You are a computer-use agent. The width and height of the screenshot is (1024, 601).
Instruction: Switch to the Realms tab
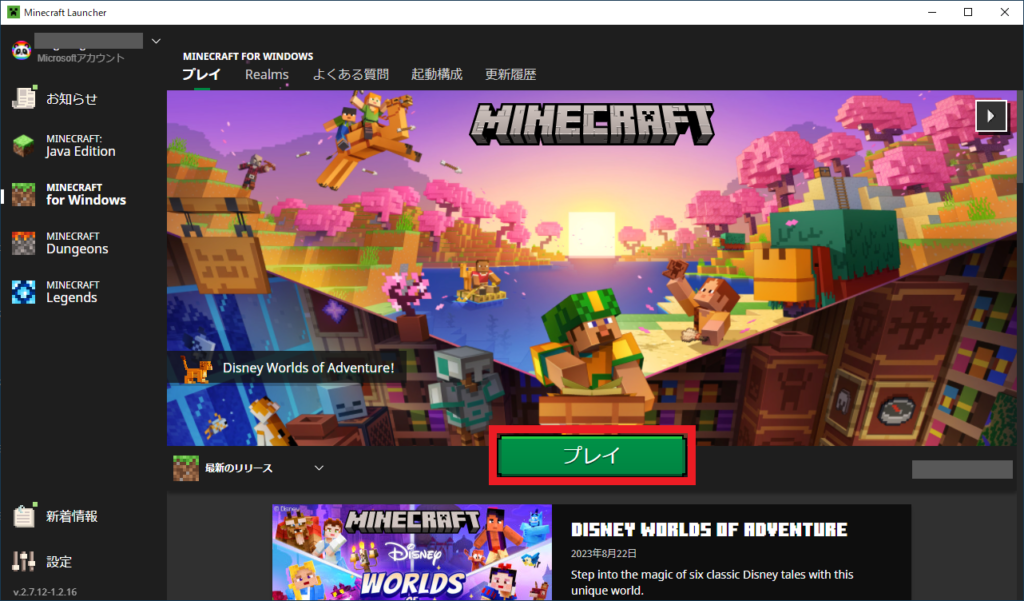click(266, 74)
